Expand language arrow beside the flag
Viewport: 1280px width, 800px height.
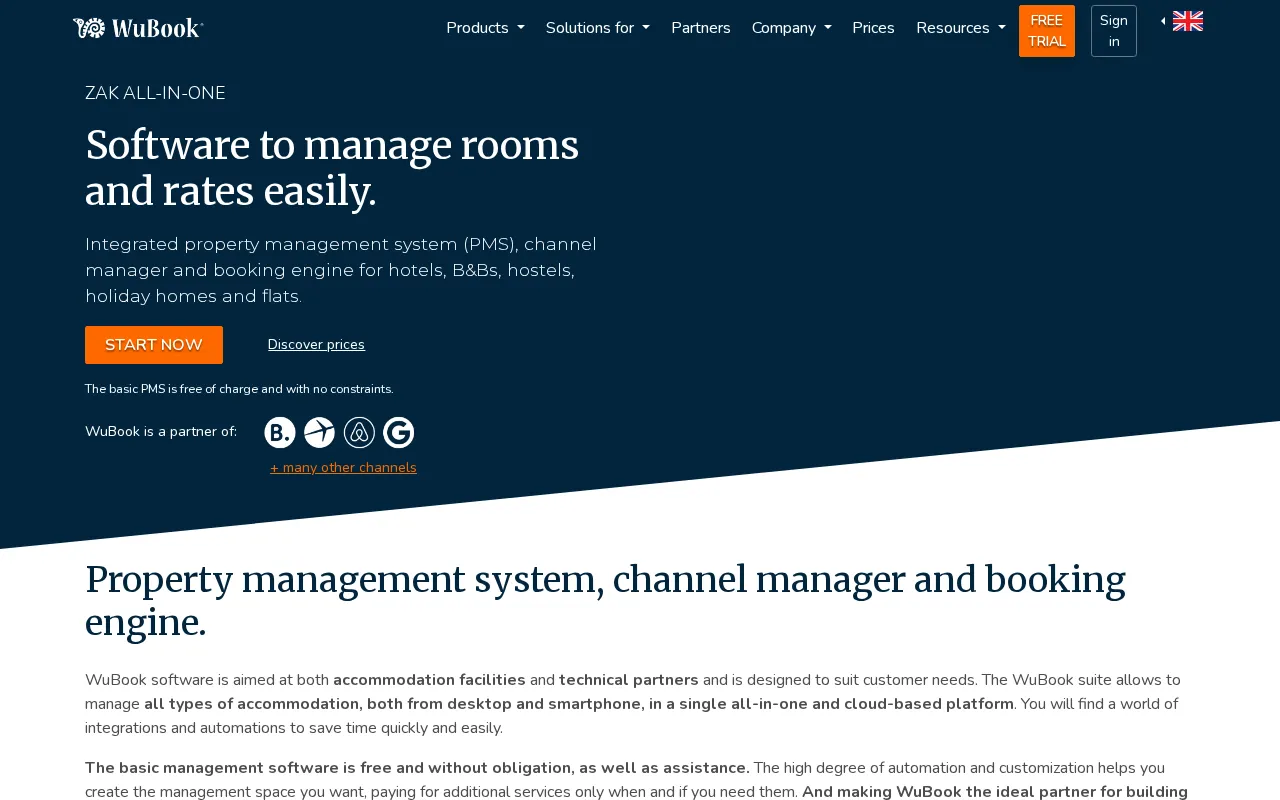click(x=1163, y=21)
